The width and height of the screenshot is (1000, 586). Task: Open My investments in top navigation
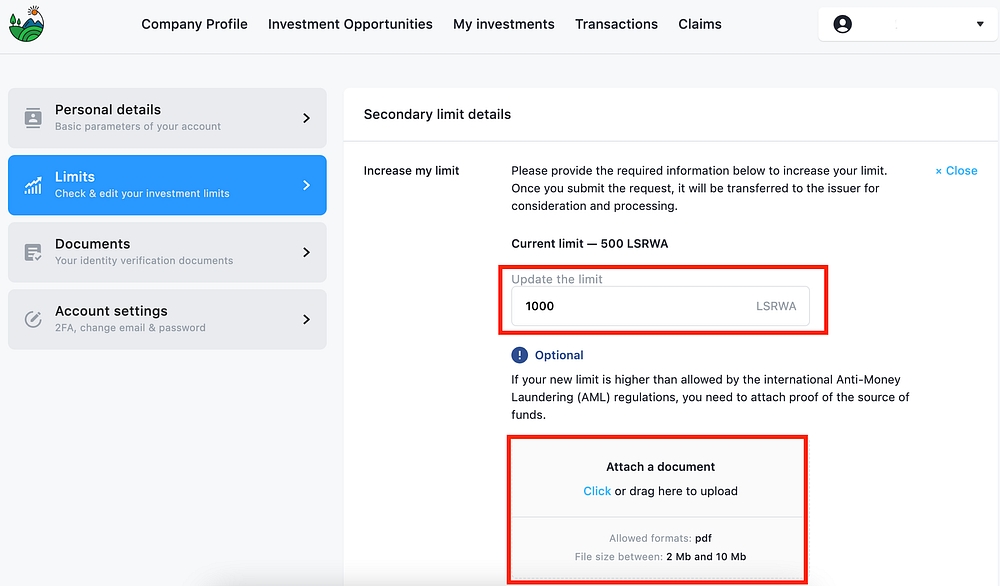pyautogui.click(x=503, y=24)
